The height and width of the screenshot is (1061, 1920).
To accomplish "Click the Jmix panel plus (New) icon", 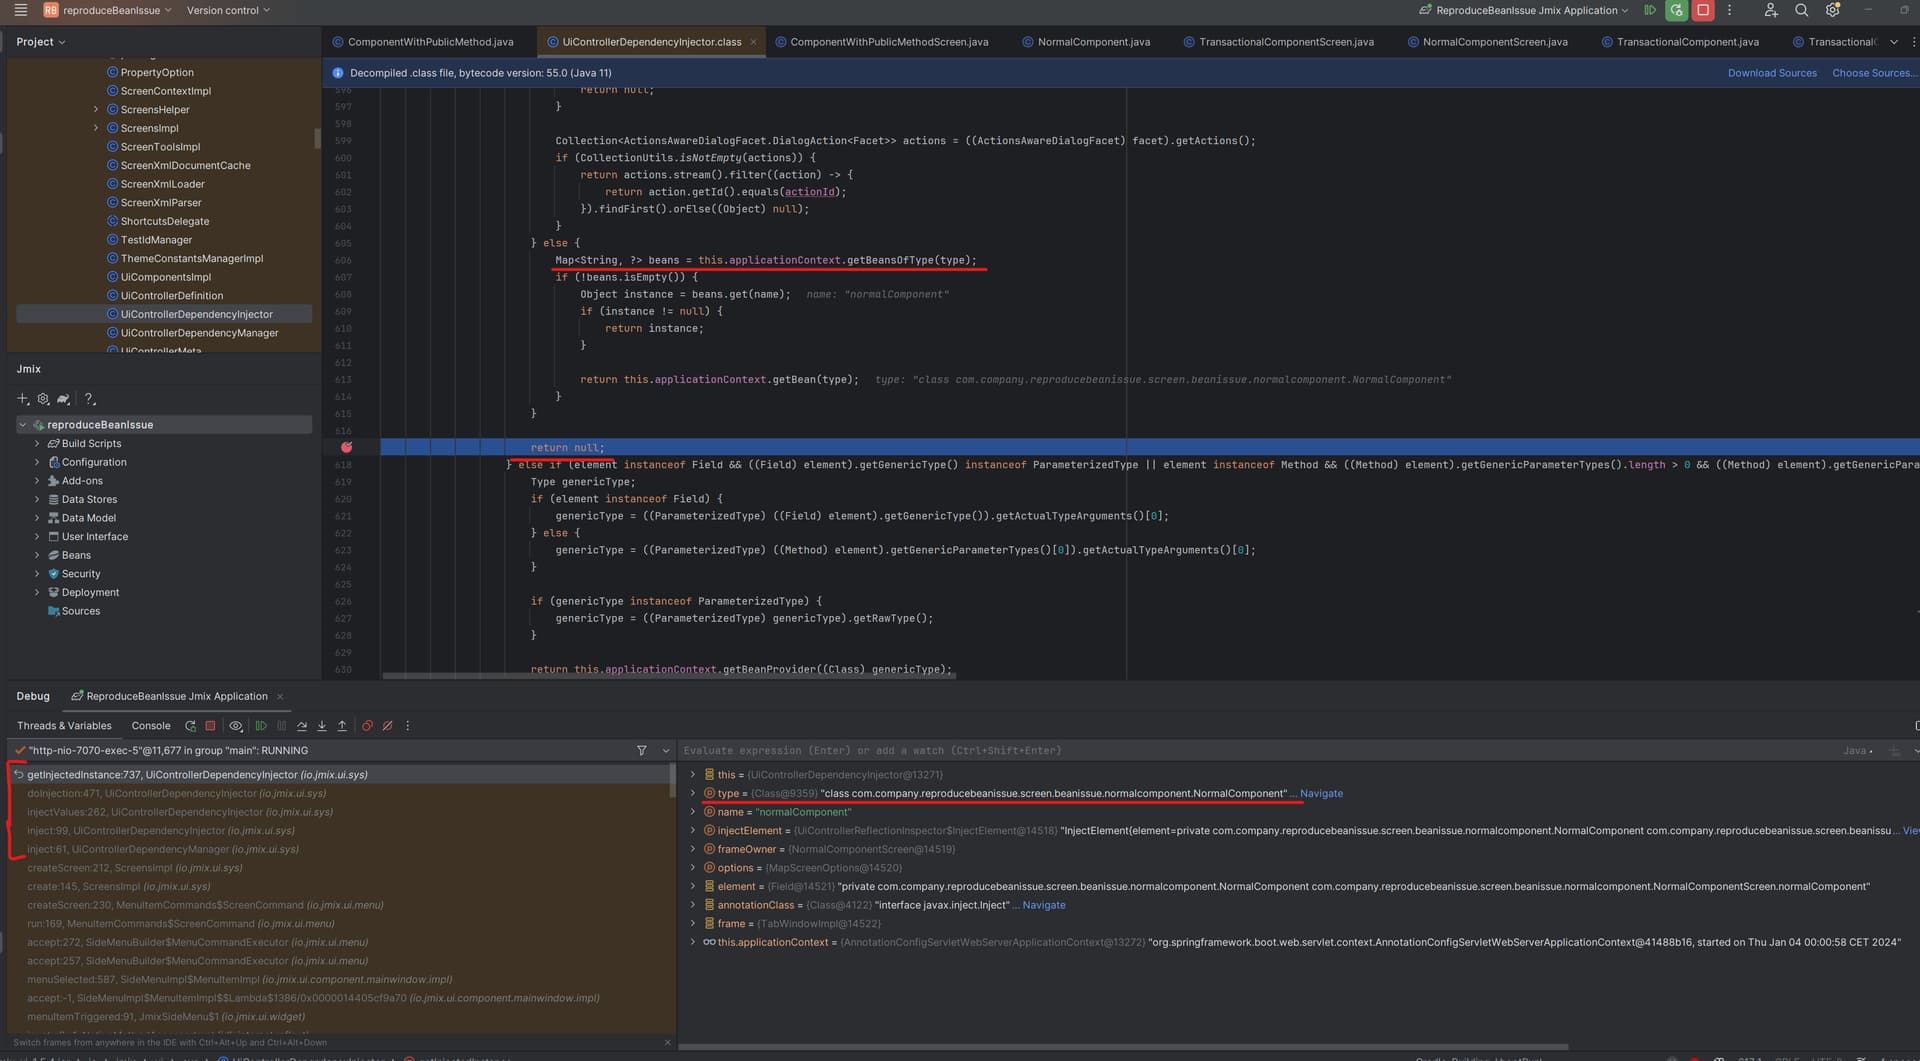I will click(23, 399).
